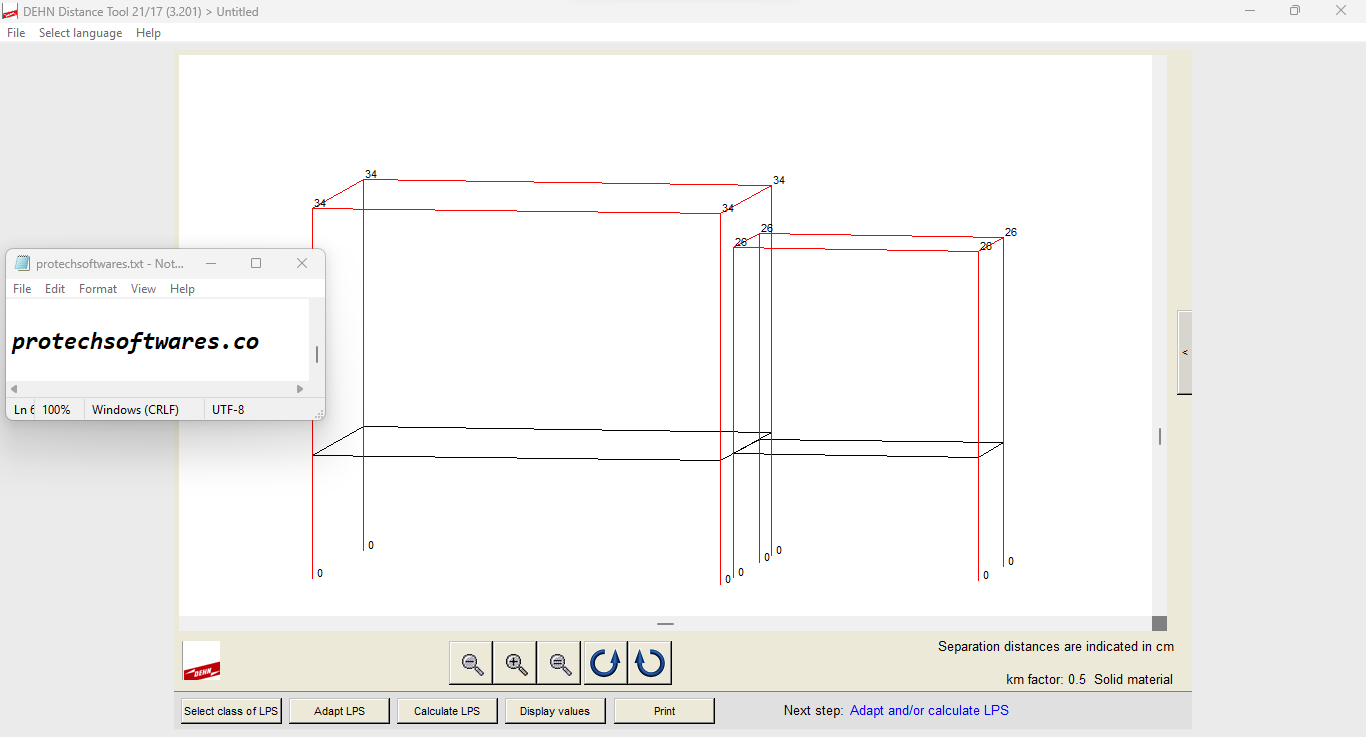Viewport: 1366px width, 737px height.
Task: Minimize the Notepad window
Action: [x=211, y=263]
